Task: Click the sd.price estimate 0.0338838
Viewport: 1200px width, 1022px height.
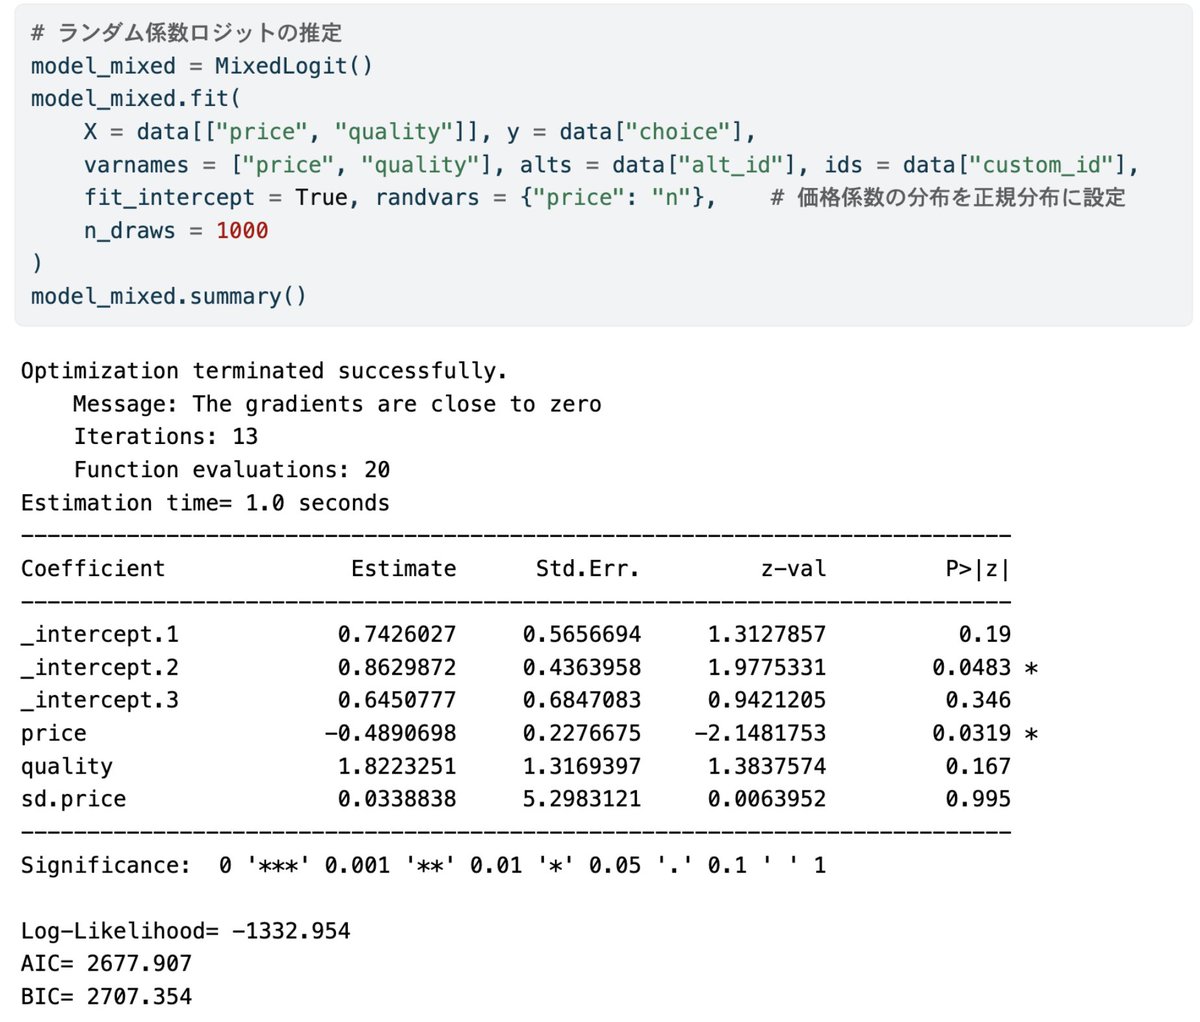Action: pyautogui.click(x=397, y=800)
